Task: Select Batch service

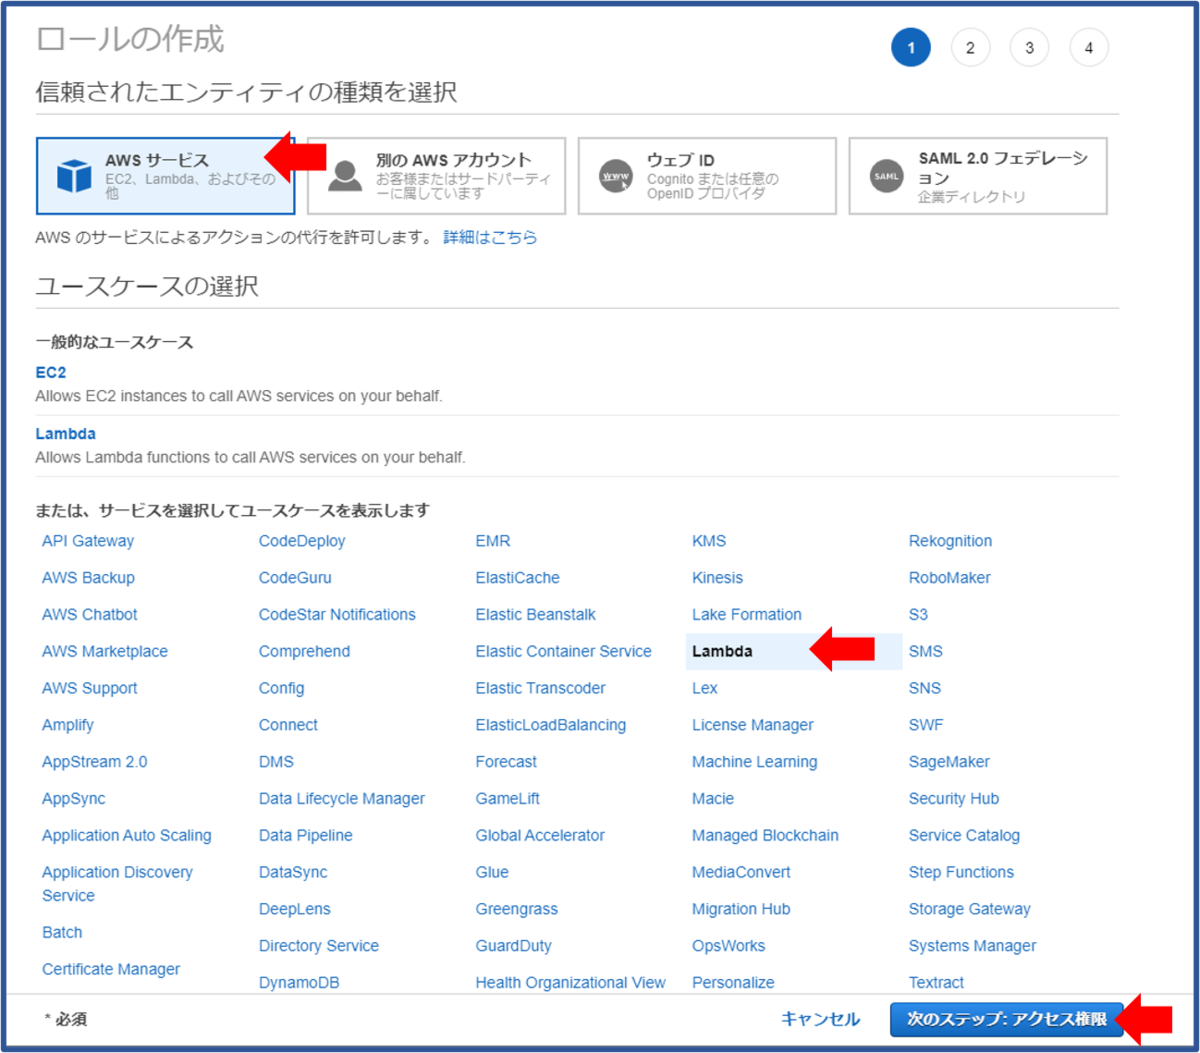Action: [62, 932]
